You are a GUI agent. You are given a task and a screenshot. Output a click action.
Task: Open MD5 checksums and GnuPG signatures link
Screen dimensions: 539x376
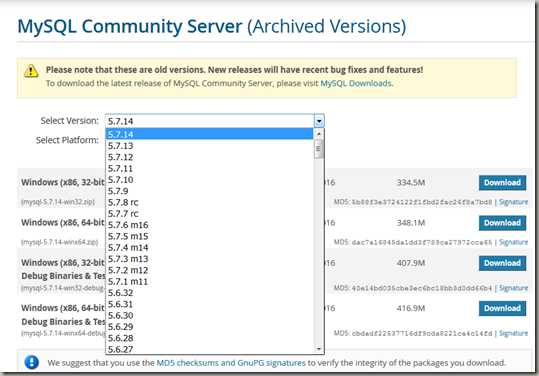tap(231, 363)
